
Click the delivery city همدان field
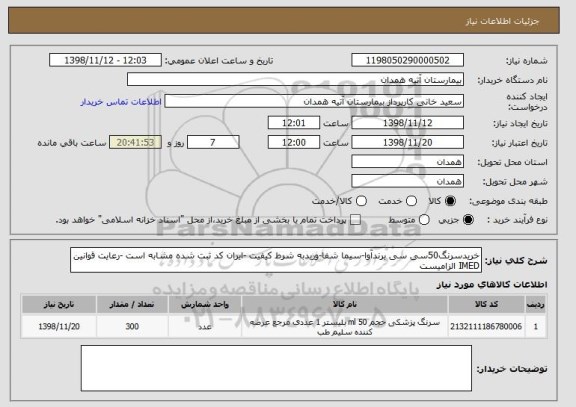tap(407, 181)
